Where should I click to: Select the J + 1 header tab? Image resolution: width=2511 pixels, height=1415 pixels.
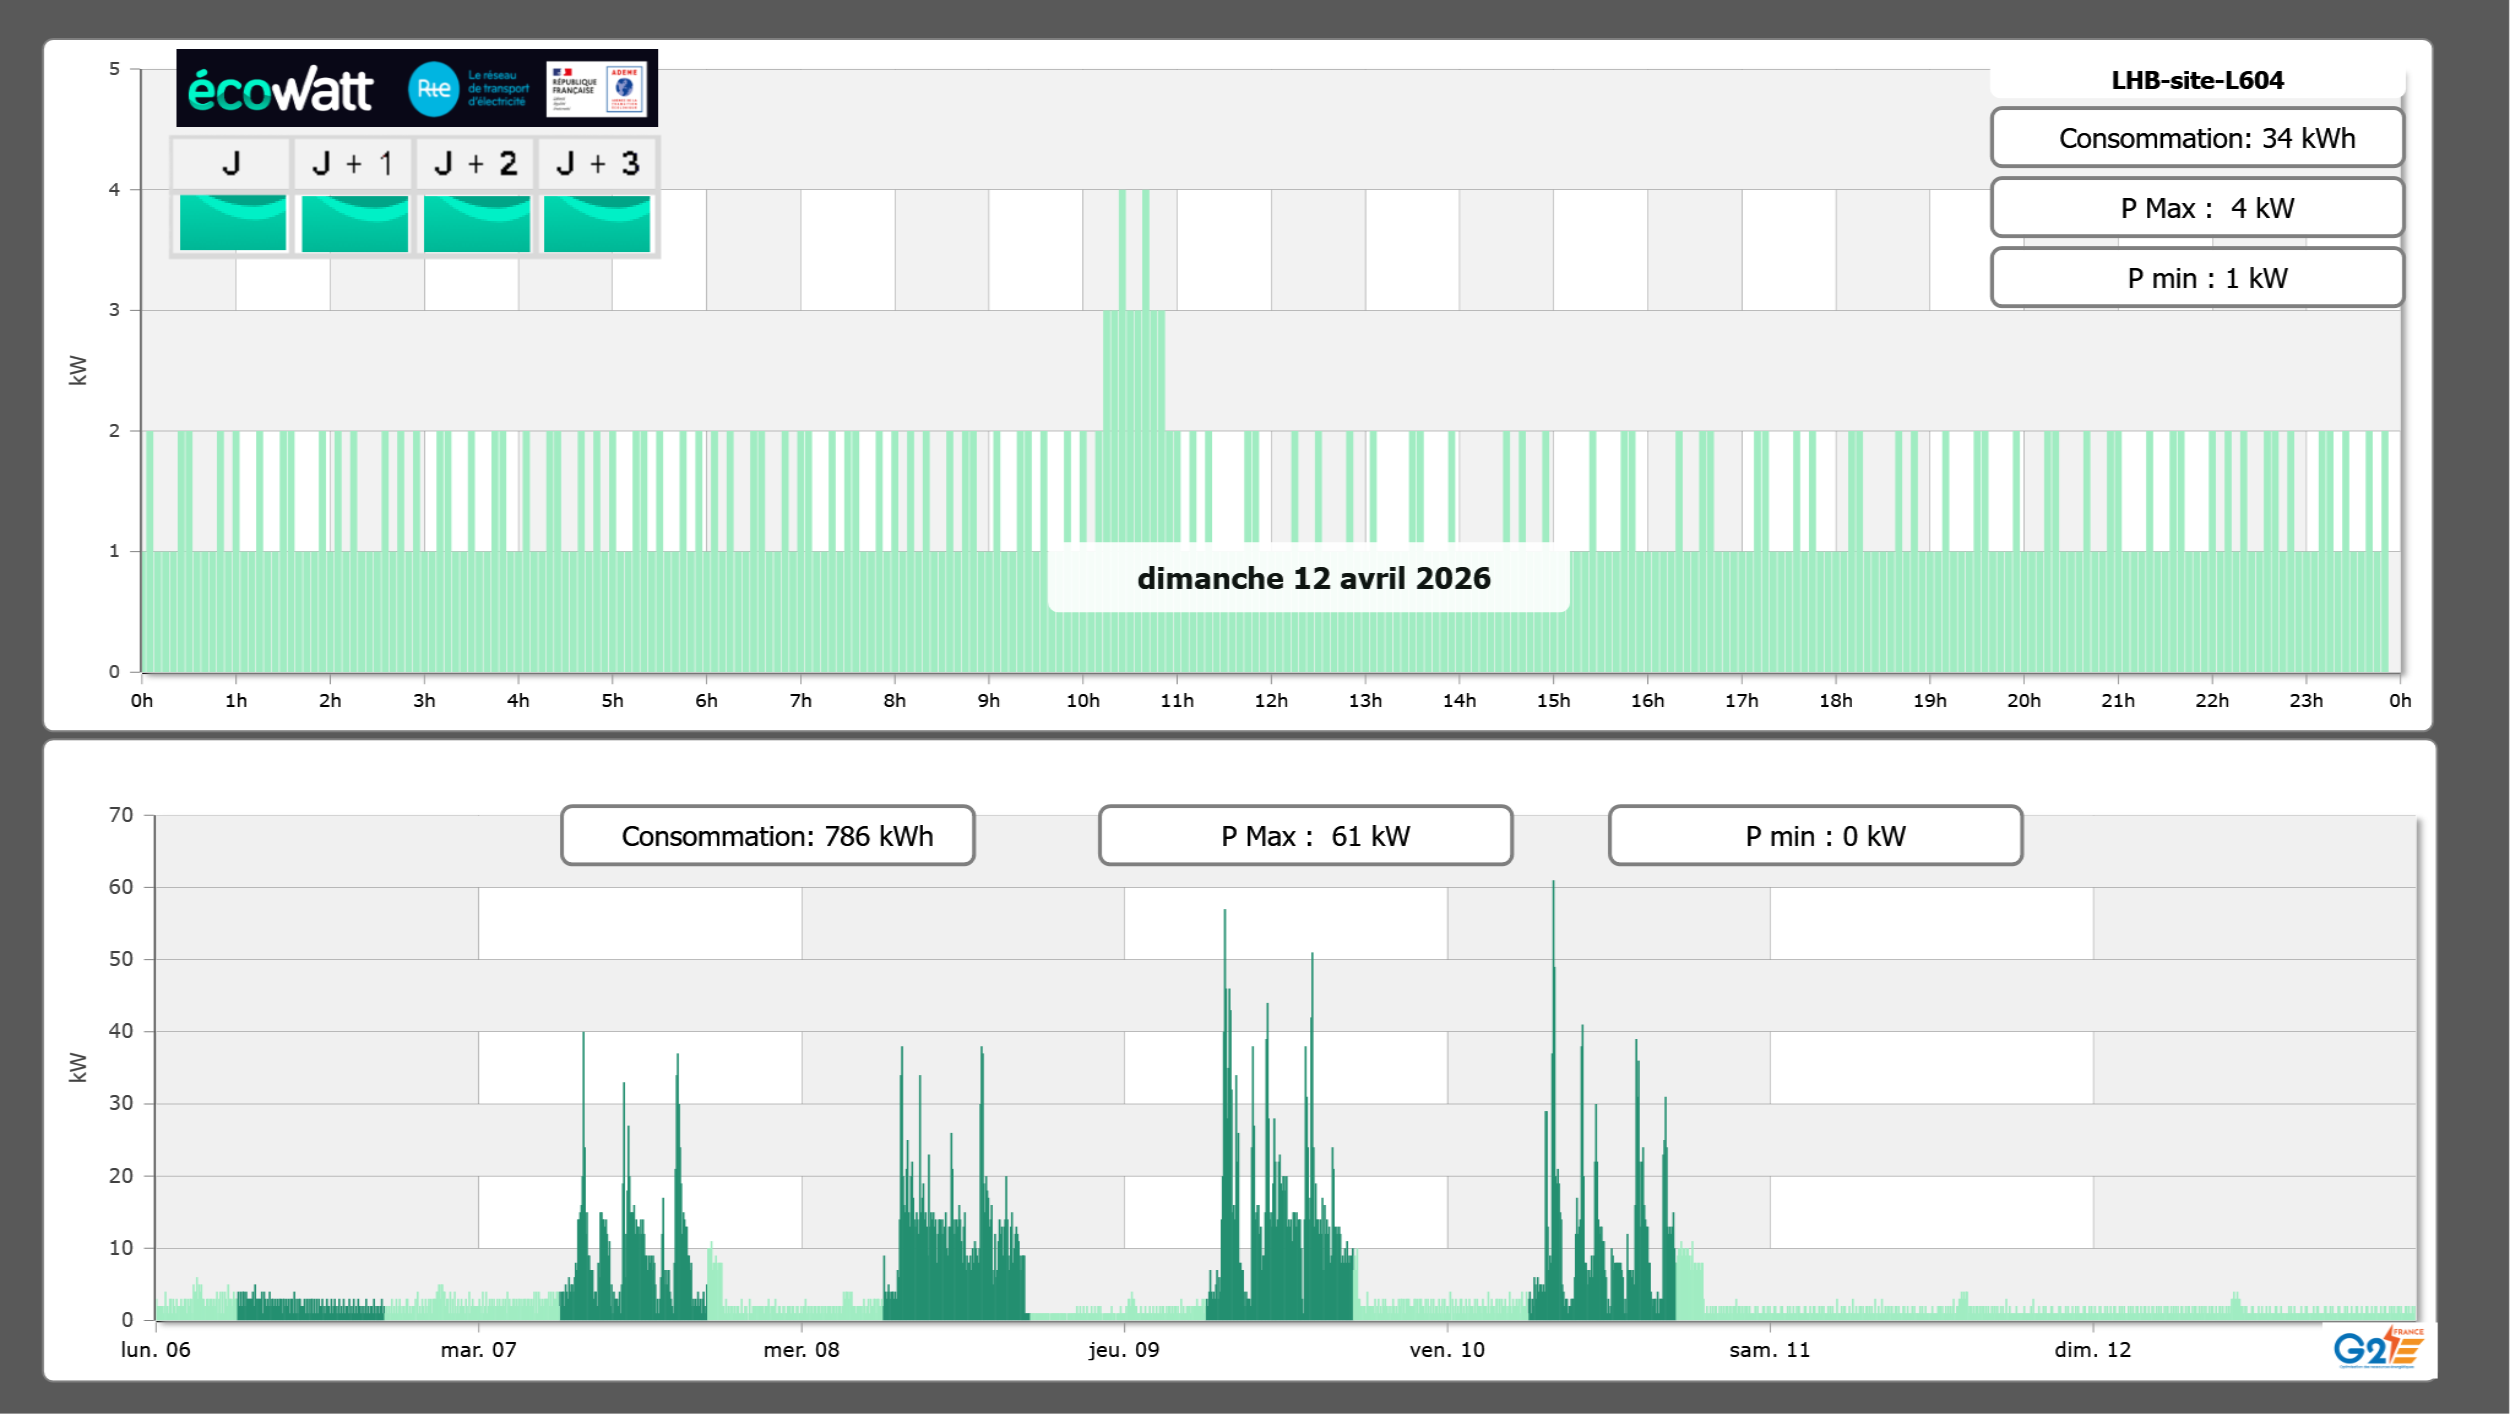[352, 163]
